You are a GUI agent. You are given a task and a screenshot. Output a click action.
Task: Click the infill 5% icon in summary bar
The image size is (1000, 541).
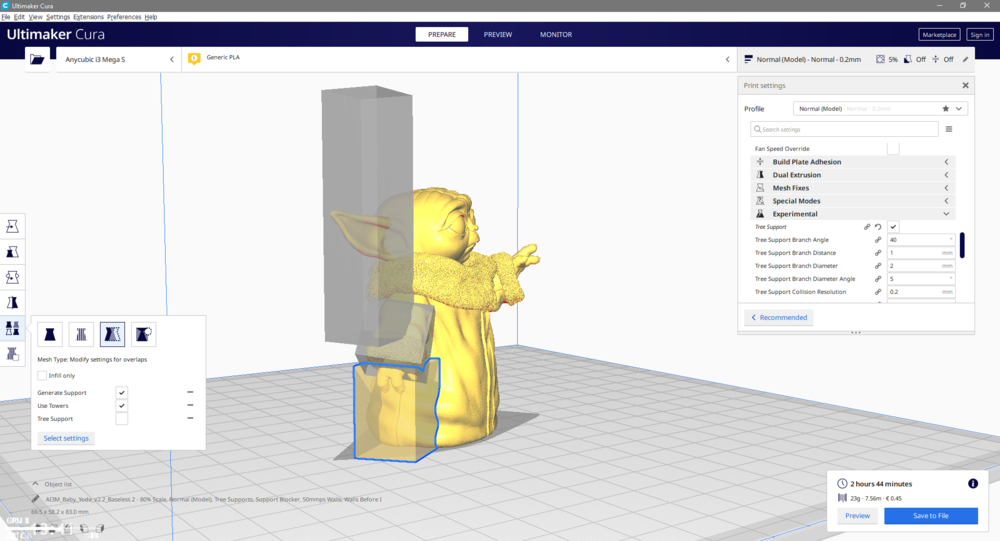pyautogui.click(x=880, y=59)
